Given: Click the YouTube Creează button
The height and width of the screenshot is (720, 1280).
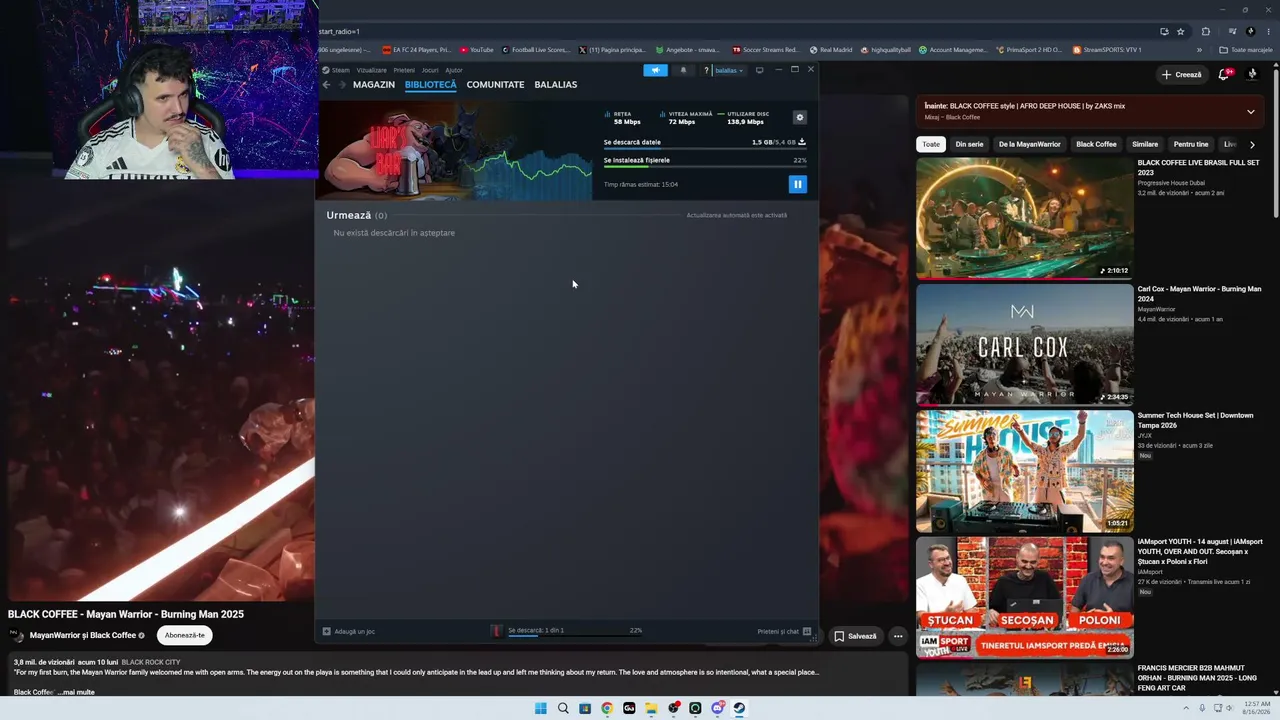Looking at the screenshot, I should tap(1181, 75).
